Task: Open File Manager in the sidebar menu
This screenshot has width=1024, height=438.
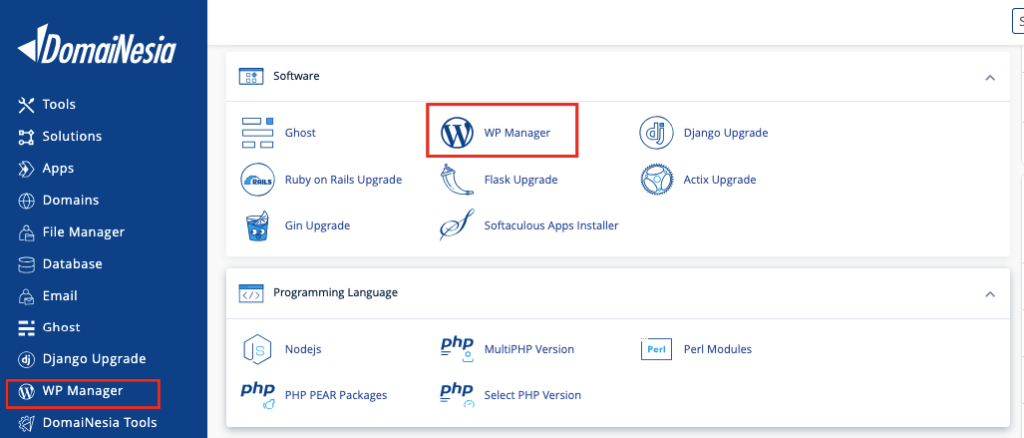Action: [x=84, y=232]
